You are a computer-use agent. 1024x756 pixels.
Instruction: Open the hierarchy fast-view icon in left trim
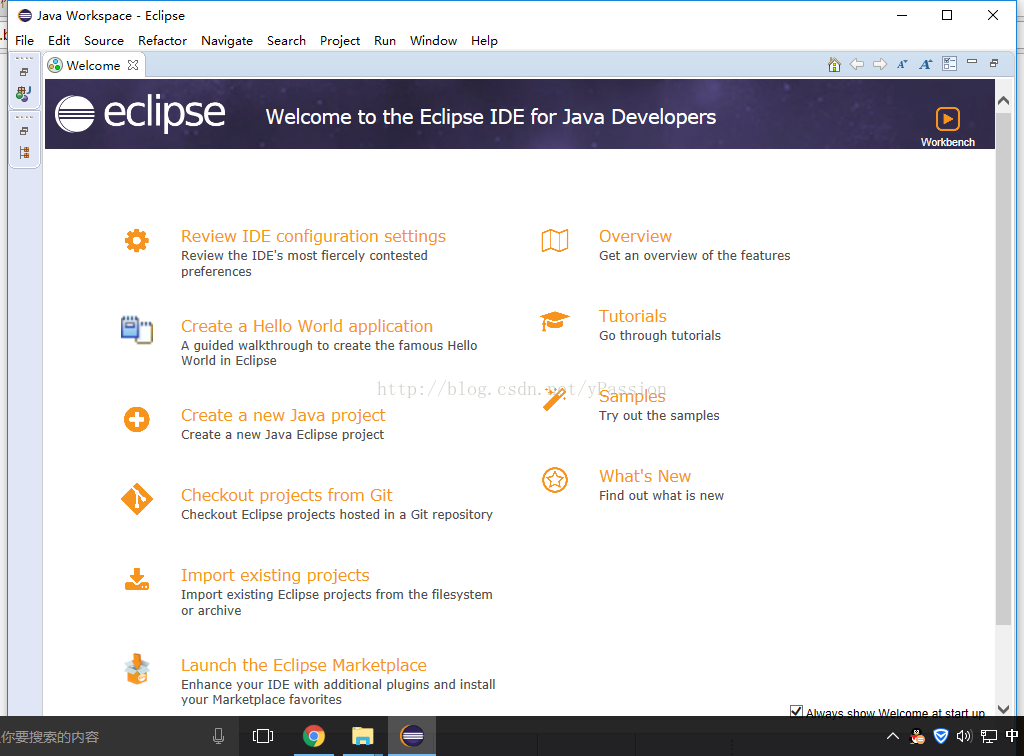point(24,153)
